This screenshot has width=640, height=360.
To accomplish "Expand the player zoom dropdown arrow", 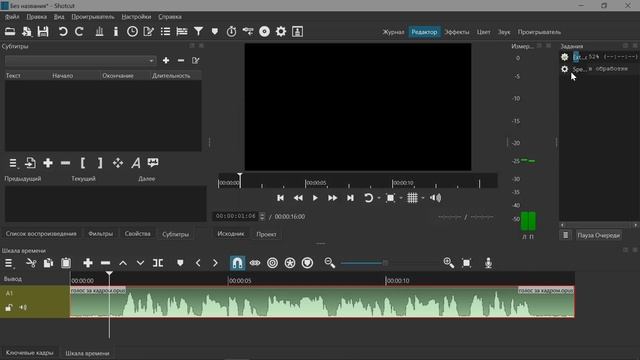I will [401, 198].
